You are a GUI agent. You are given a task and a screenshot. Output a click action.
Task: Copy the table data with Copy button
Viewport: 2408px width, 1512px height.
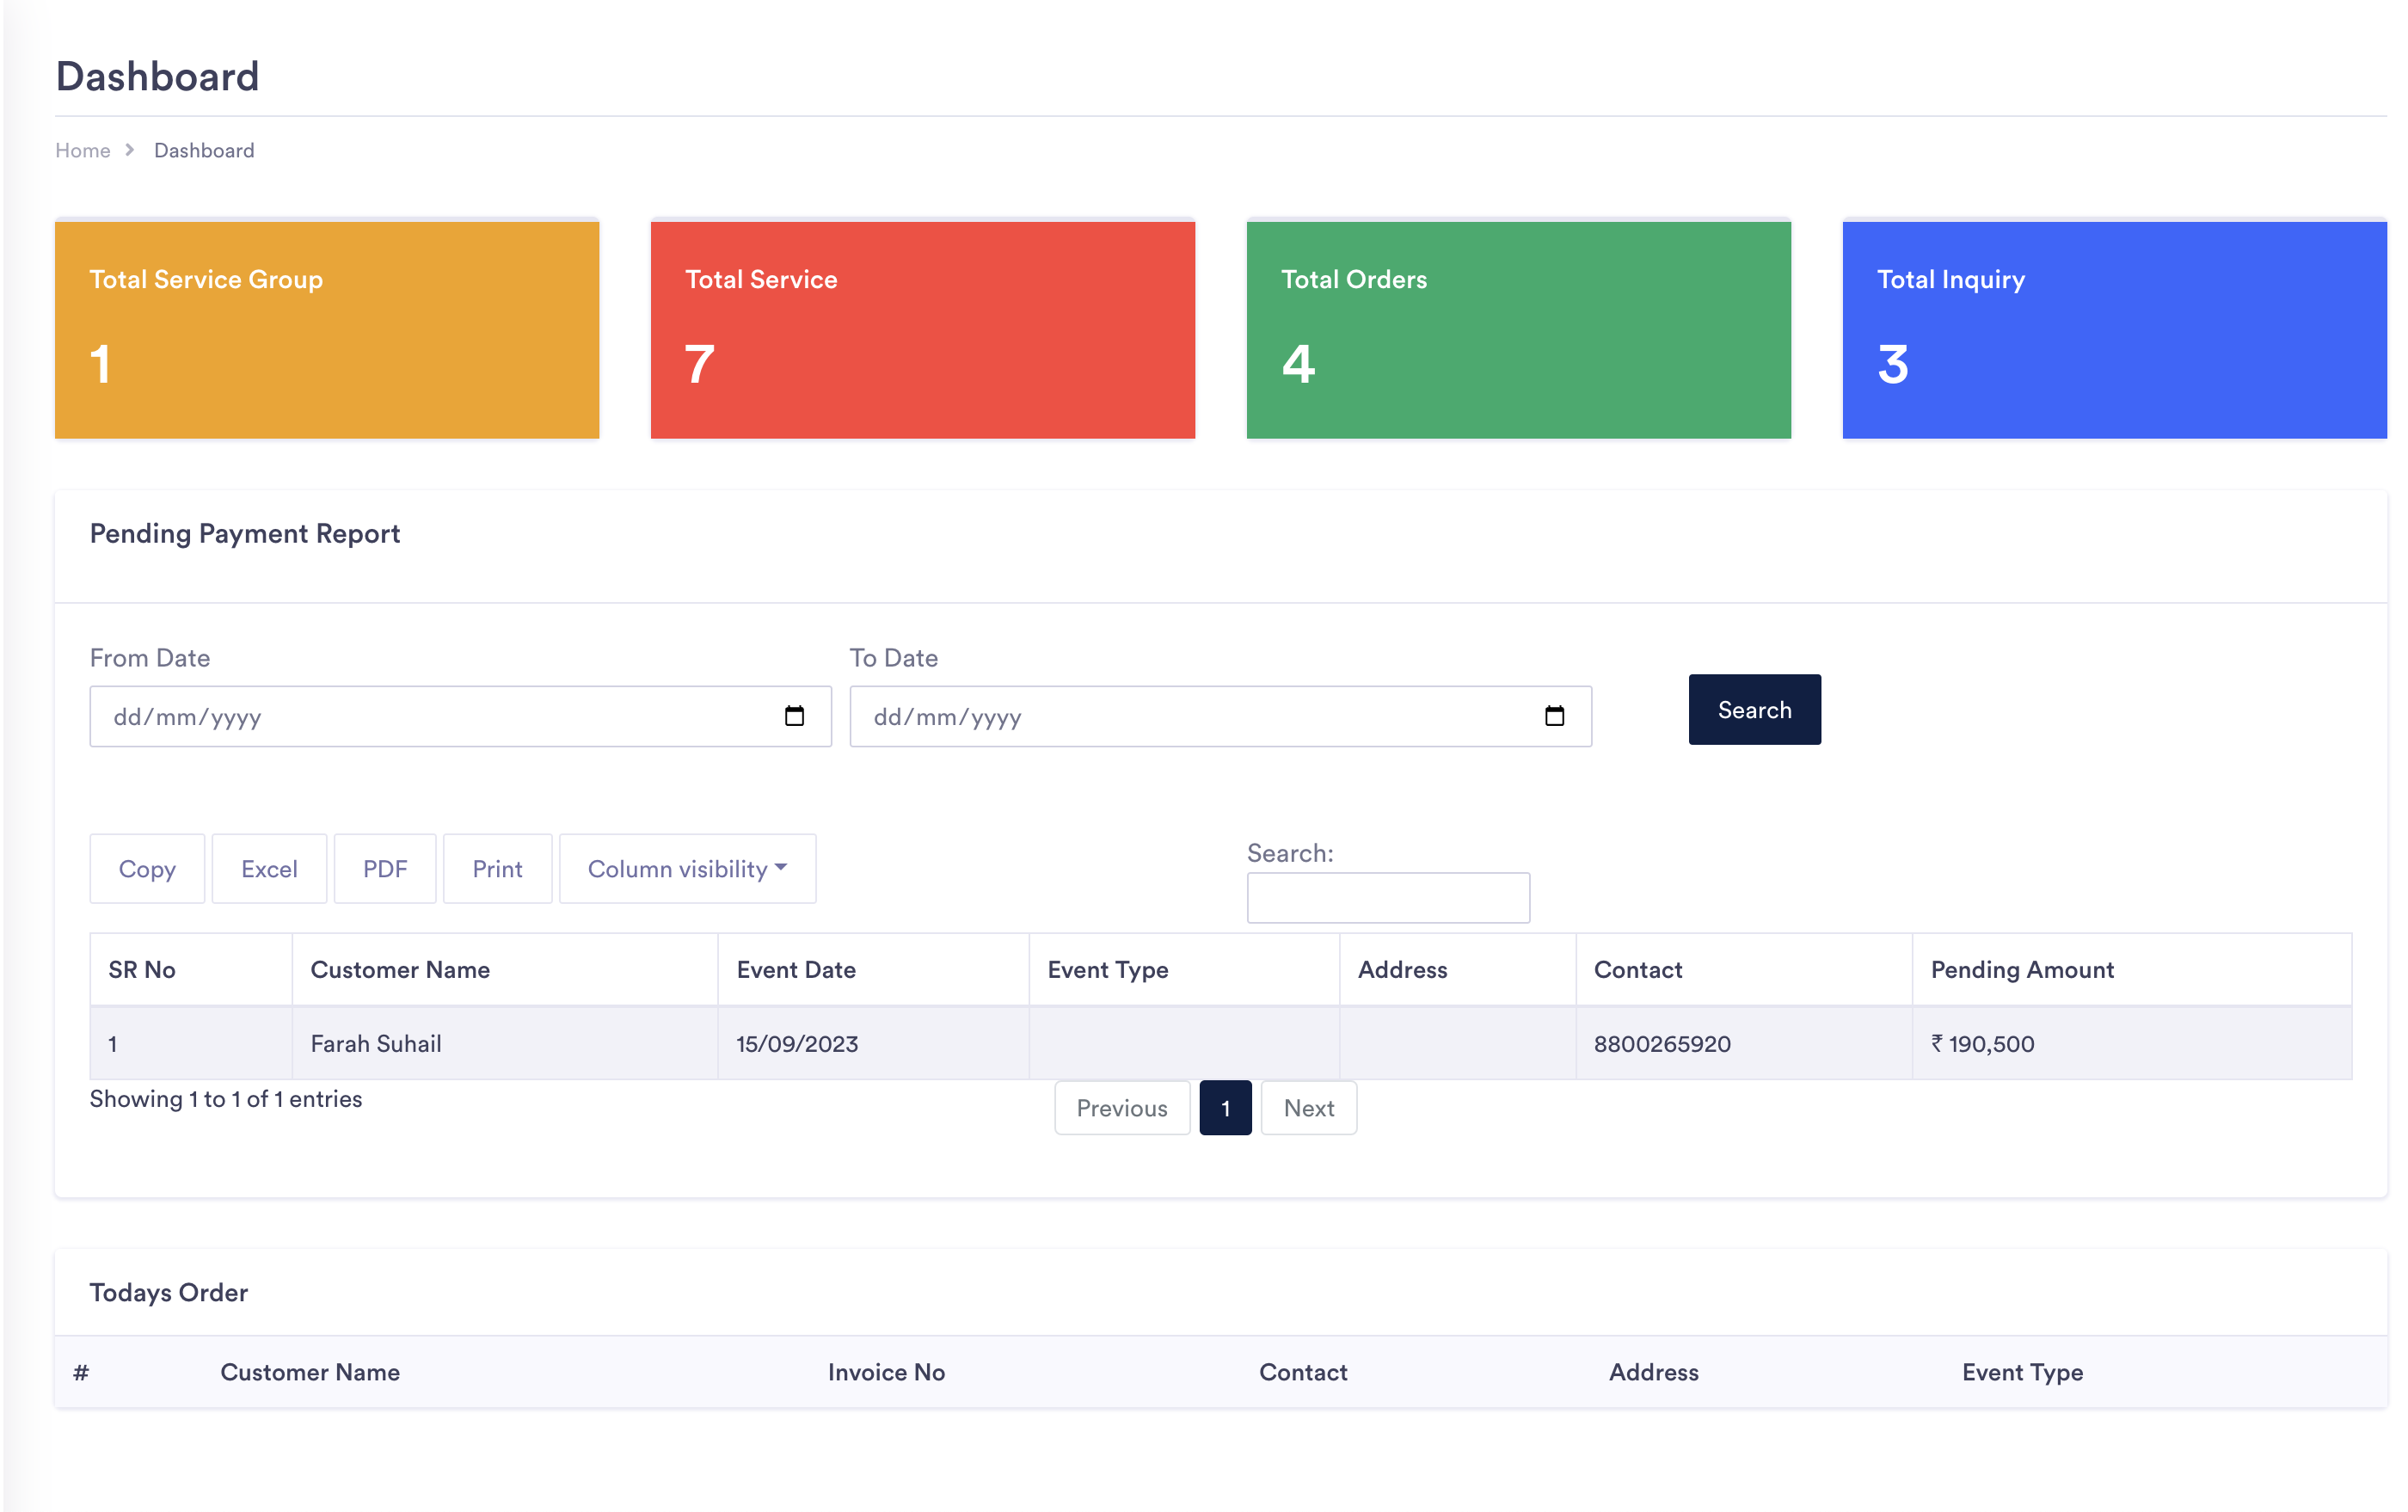tap(147, 868)
